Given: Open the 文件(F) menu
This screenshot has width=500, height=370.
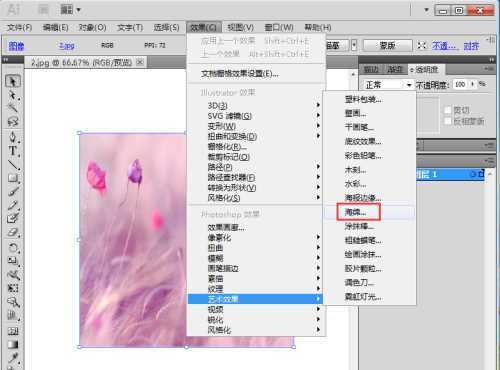Looking at the screenshot, I should tap(20, 27).
